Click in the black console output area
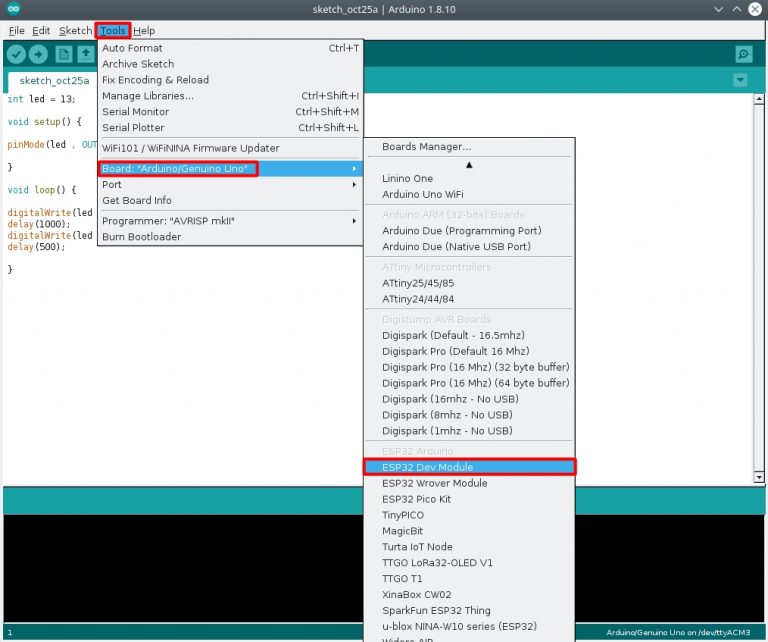Image resolution: width=768 pixels, height=642 pixels. pyautogui.click(x=183, y=568)
